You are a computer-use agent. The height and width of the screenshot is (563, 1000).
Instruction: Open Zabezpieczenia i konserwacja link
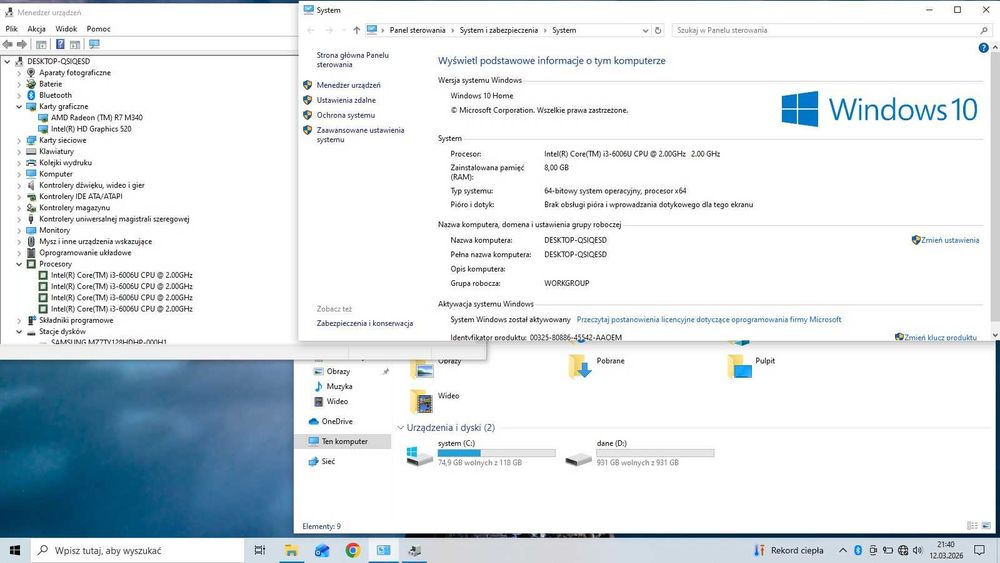coord(365,323)
